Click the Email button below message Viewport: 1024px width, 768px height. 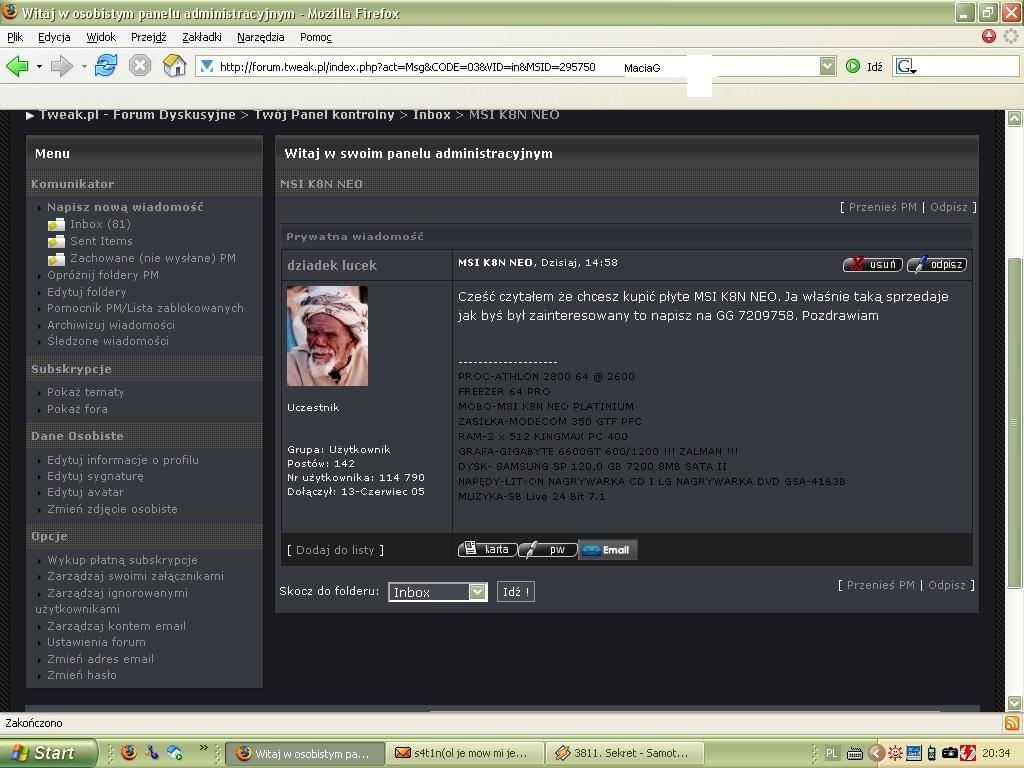coord(607,550)
